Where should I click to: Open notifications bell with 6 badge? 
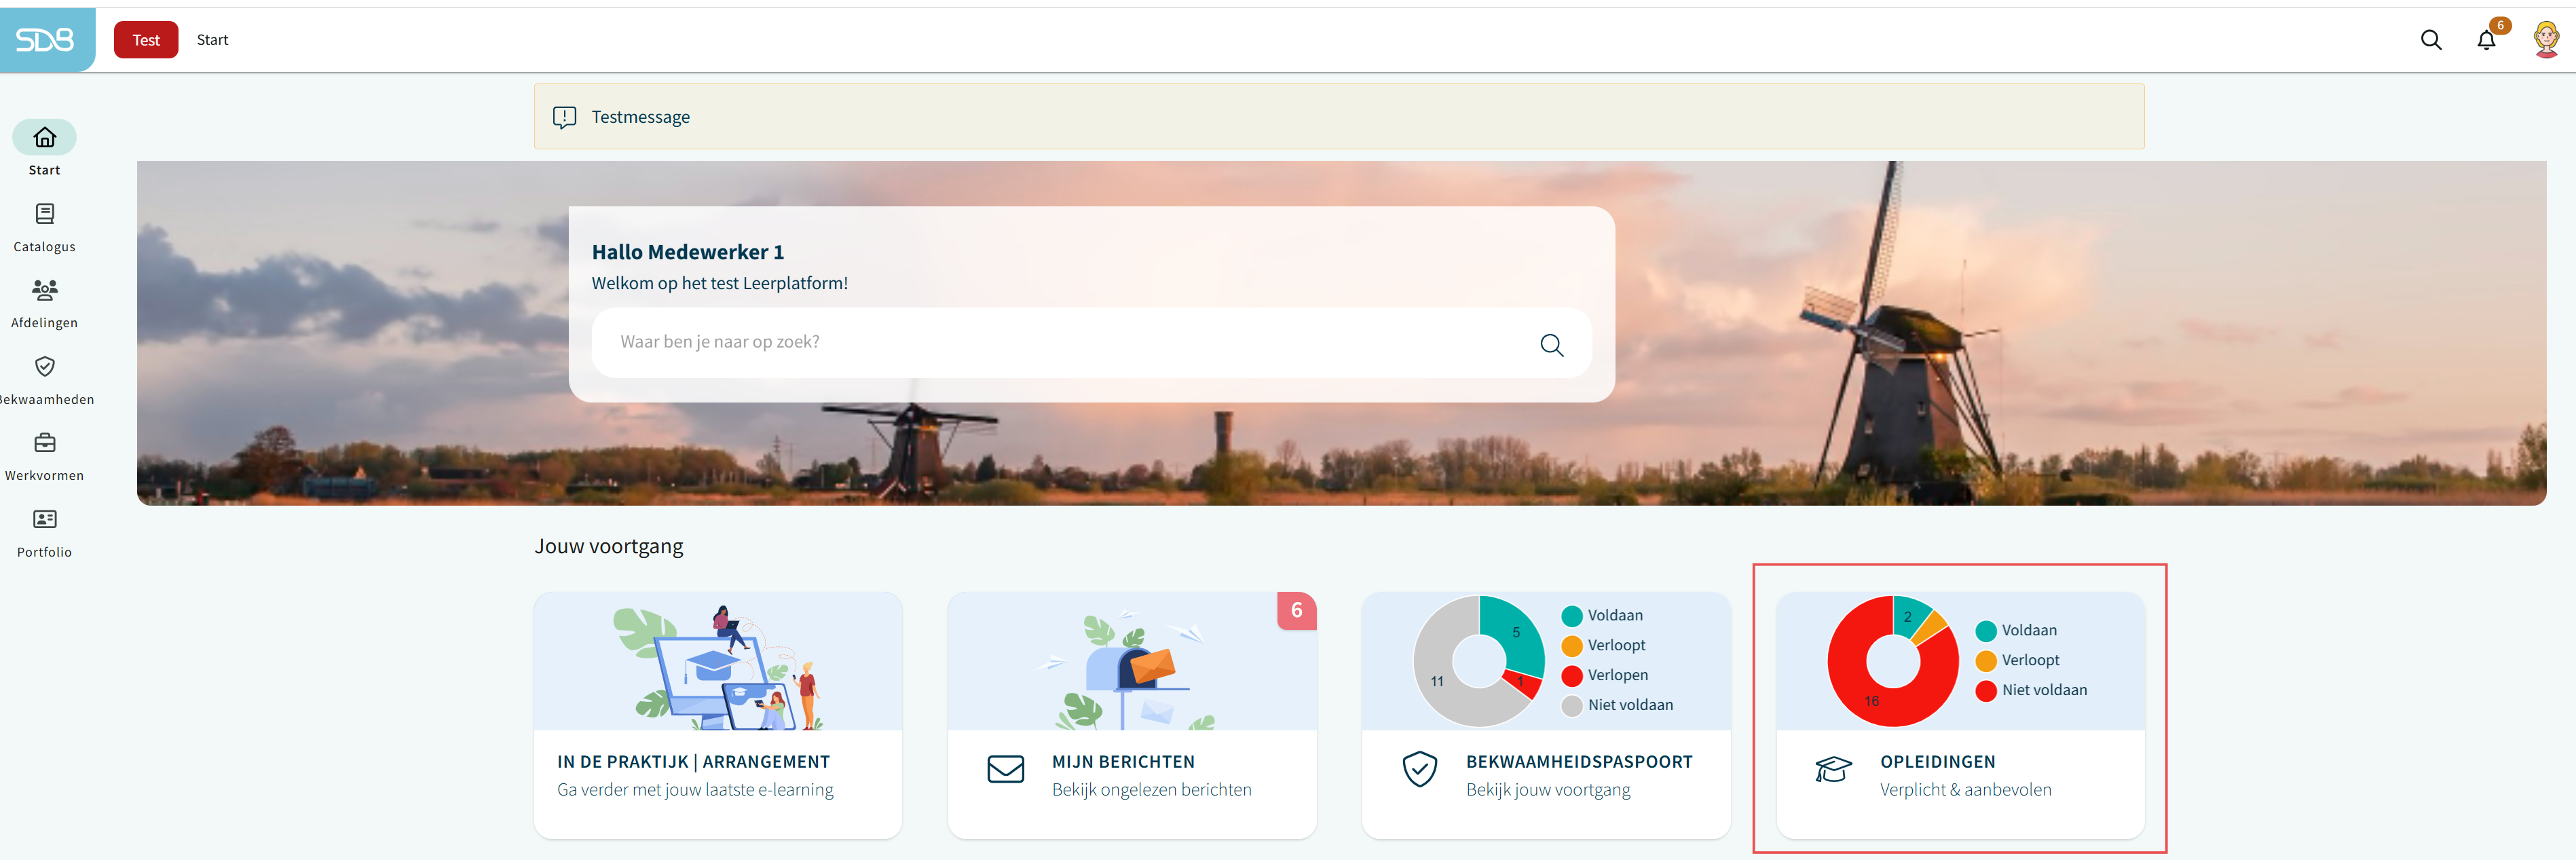(x=2485, y=40)
